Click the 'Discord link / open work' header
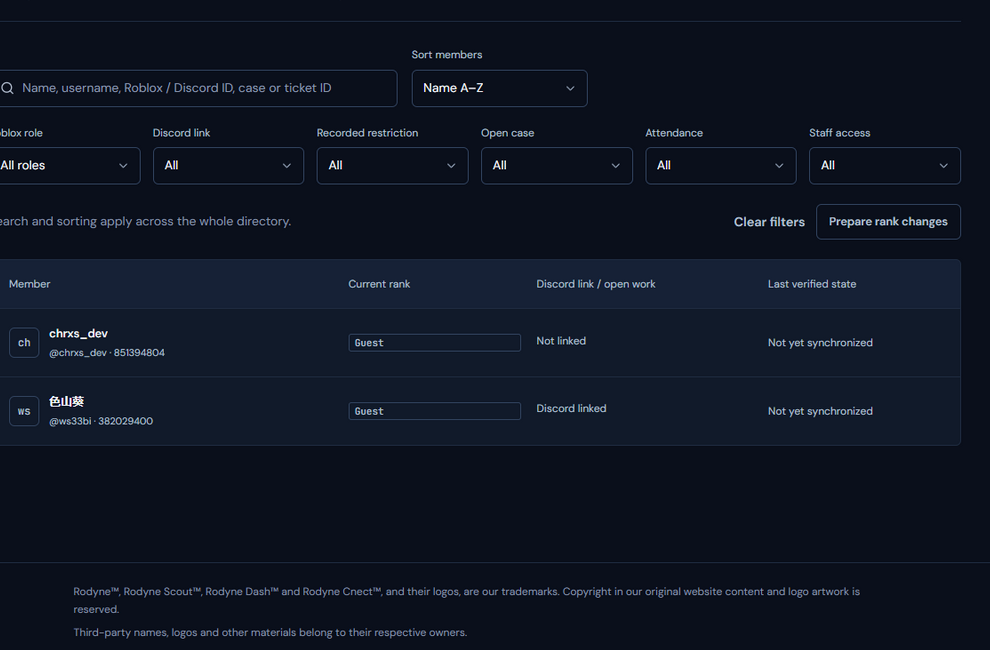 click(595, 284)
